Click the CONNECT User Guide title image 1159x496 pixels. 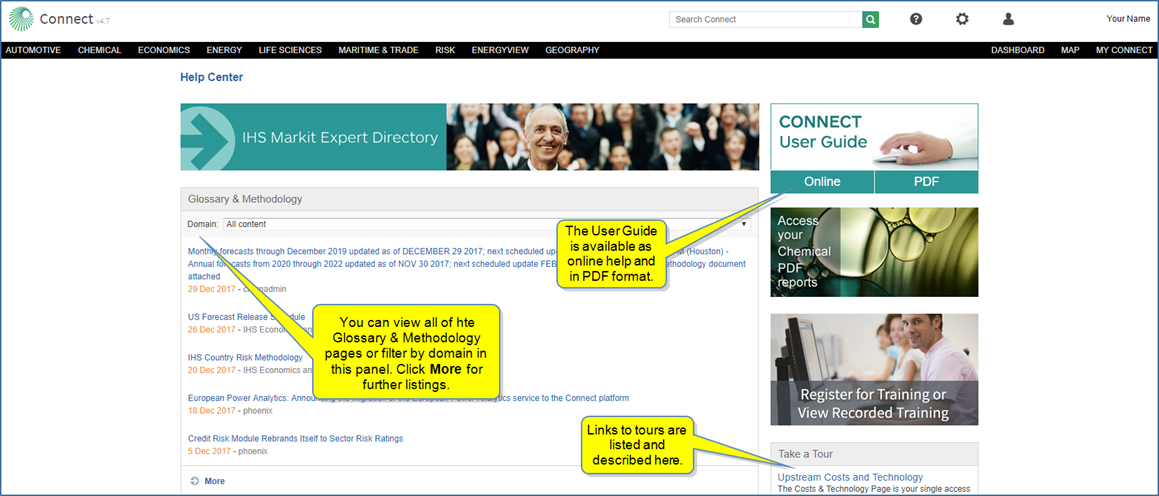(874, 137)
